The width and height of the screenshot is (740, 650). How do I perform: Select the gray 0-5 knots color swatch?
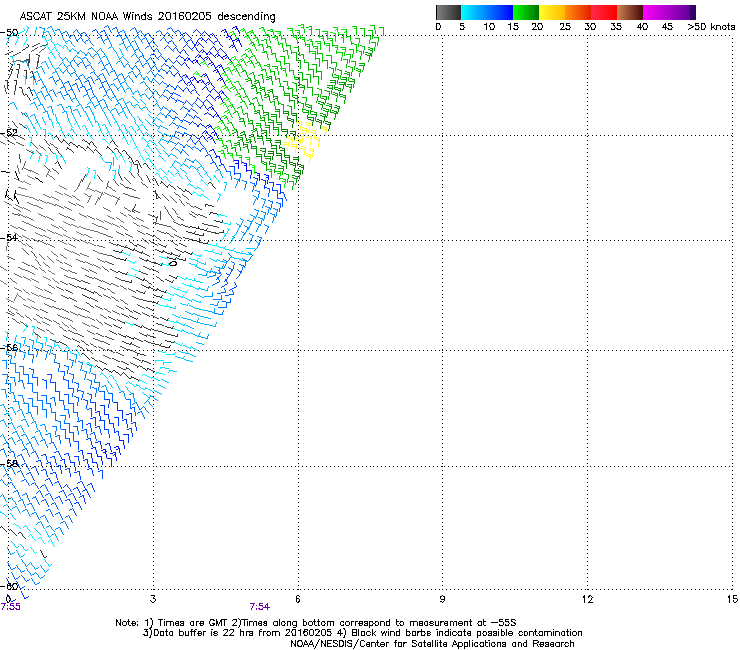[x=448, y=12]
